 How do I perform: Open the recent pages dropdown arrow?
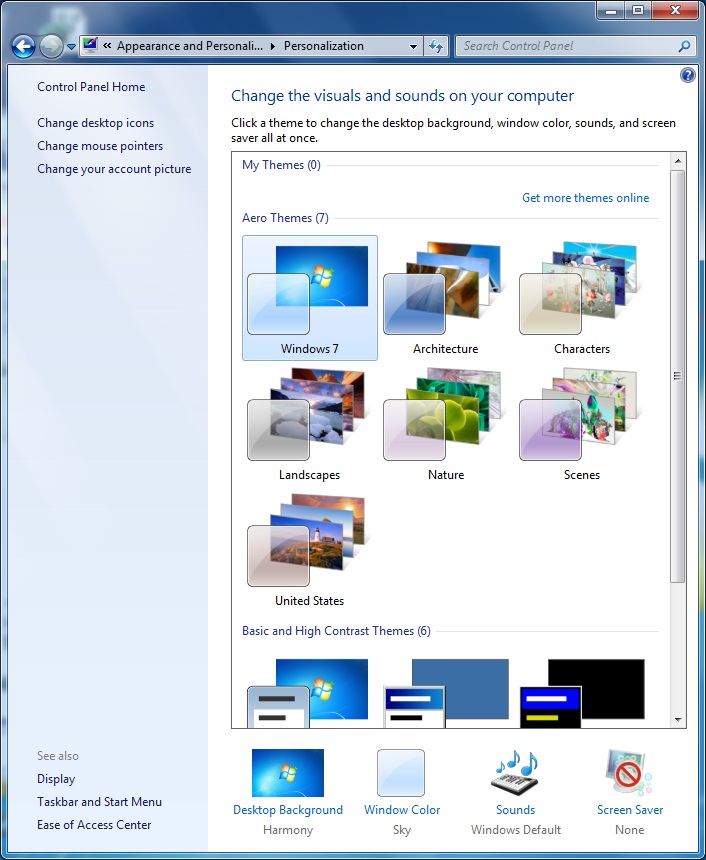[71, 47]
